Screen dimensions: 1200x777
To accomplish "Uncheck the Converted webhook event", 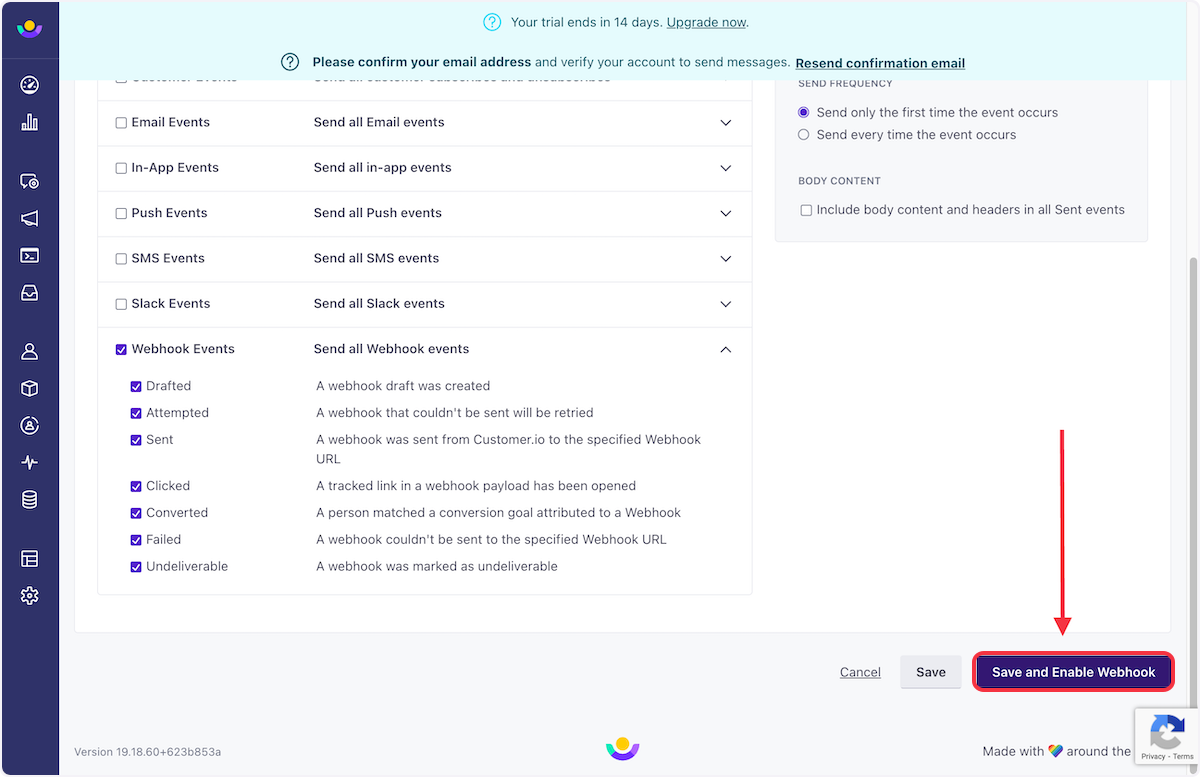I will pos(136,513).
